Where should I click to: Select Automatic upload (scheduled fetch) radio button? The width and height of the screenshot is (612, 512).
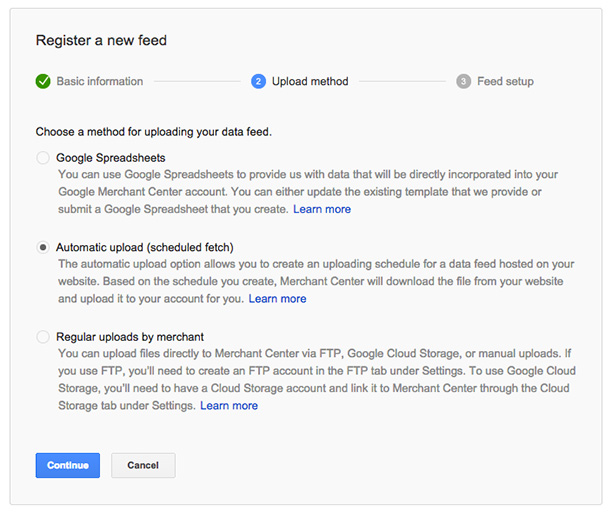[43, 247]
